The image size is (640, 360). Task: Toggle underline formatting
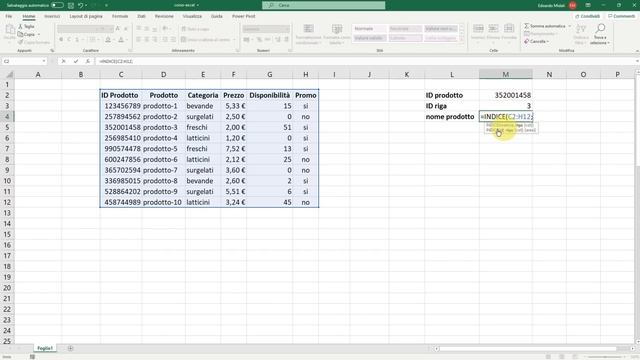click(x=77, y=40)
